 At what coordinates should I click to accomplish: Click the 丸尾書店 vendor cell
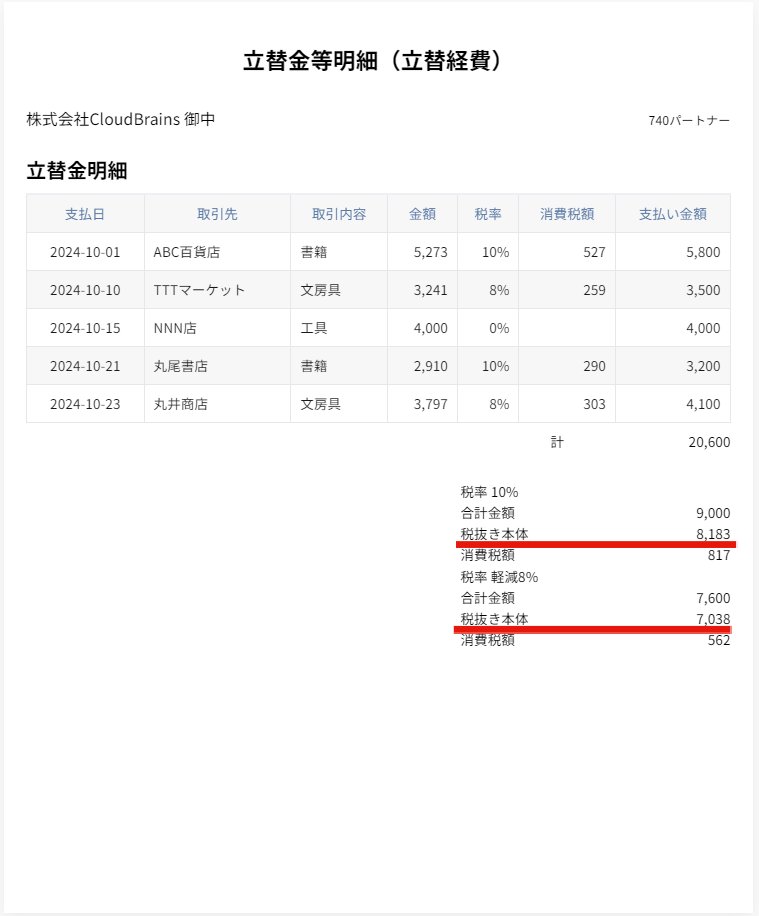tap(217, 366)
